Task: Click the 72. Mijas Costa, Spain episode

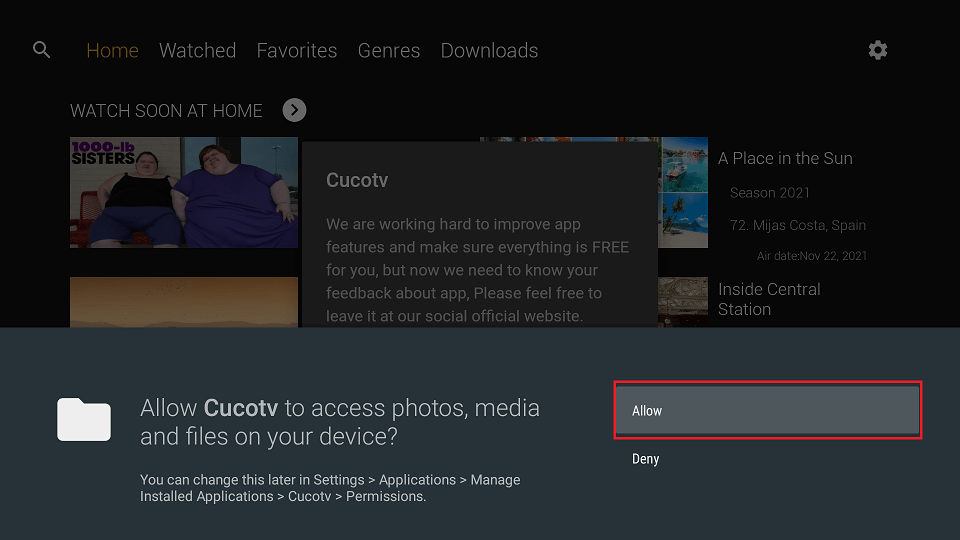Action: (798, 225)
